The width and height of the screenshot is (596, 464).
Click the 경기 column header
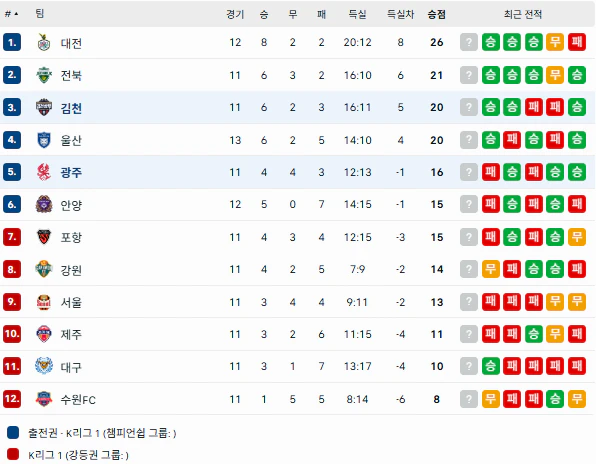(235, 14)
